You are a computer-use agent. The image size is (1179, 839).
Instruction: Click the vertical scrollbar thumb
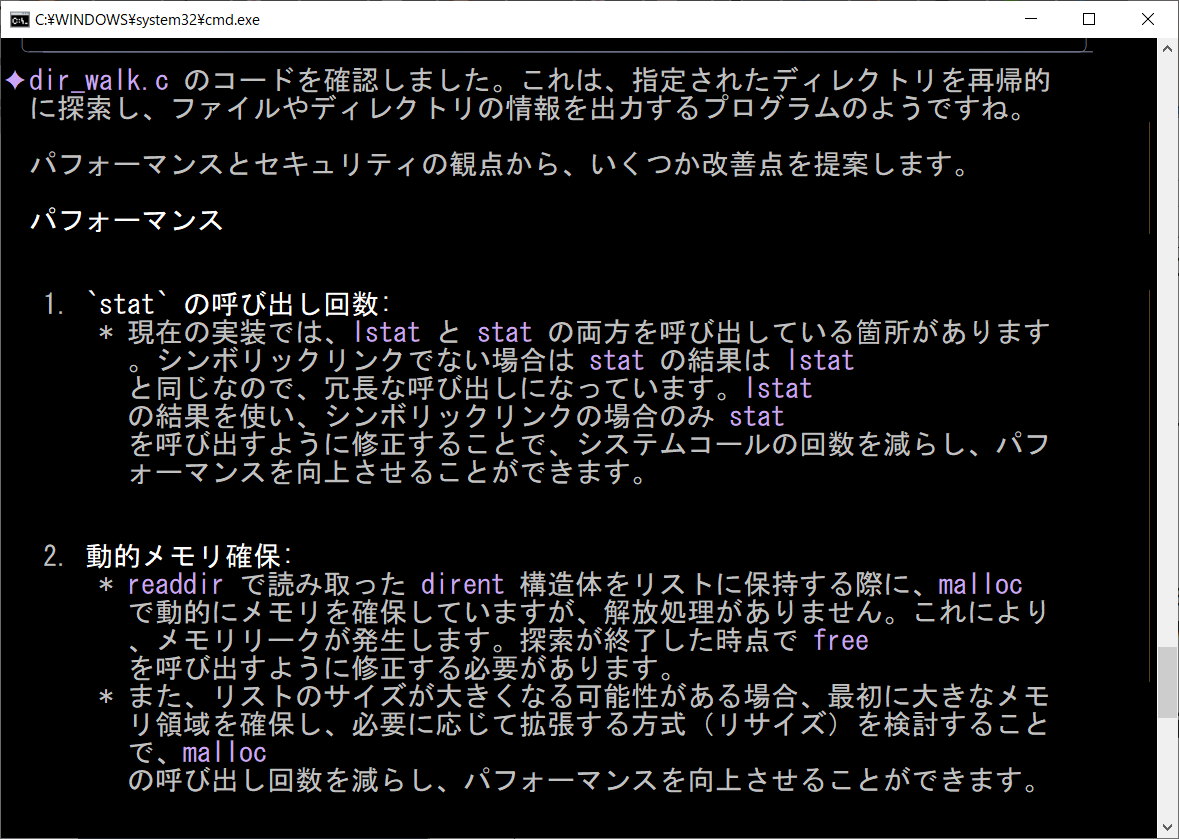pyautogui.click(x=1167, y=681)
